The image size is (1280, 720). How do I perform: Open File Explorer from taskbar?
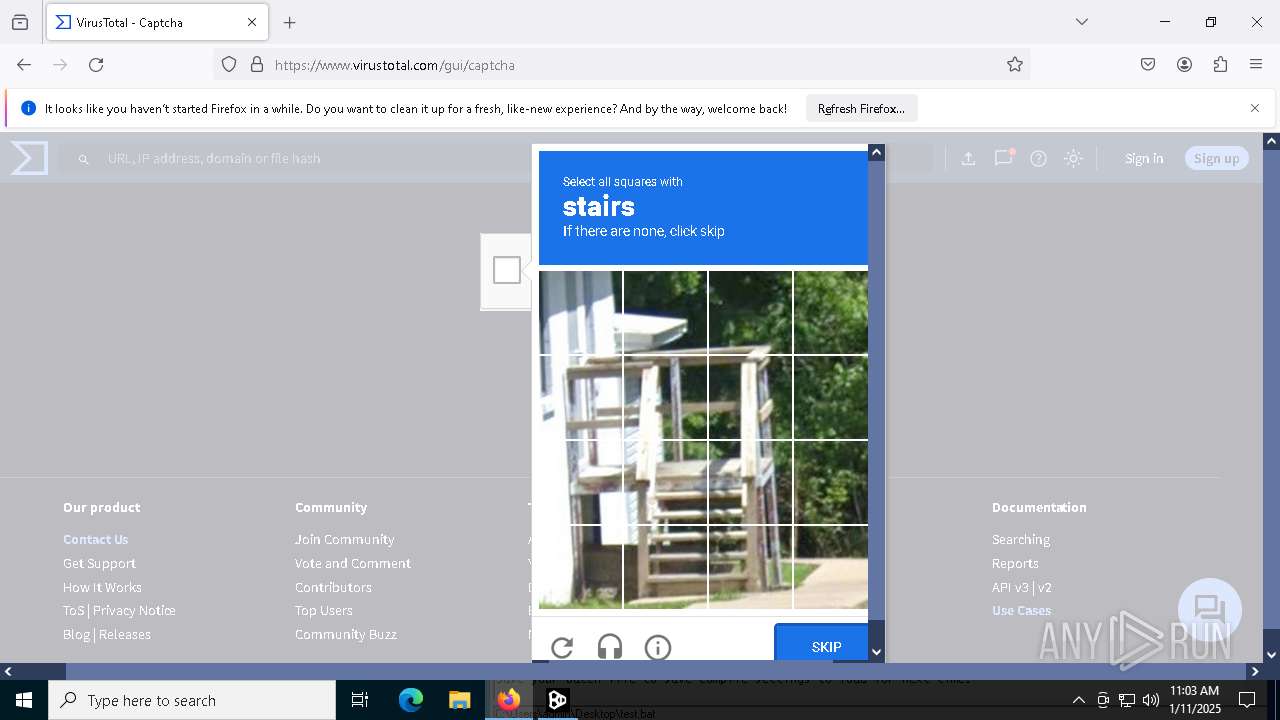tap(459, 700)
